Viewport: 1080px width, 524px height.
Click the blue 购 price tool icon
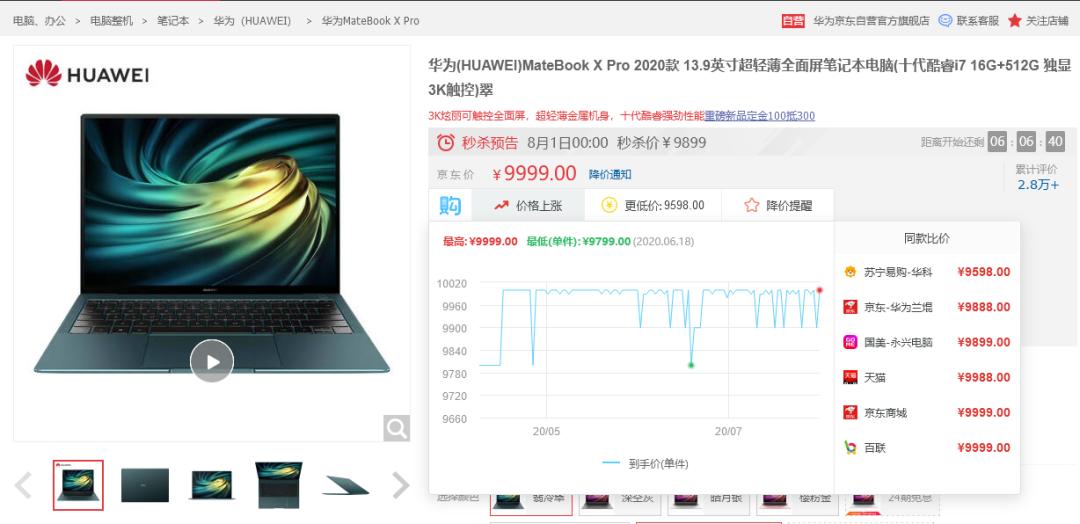point(450,205)
